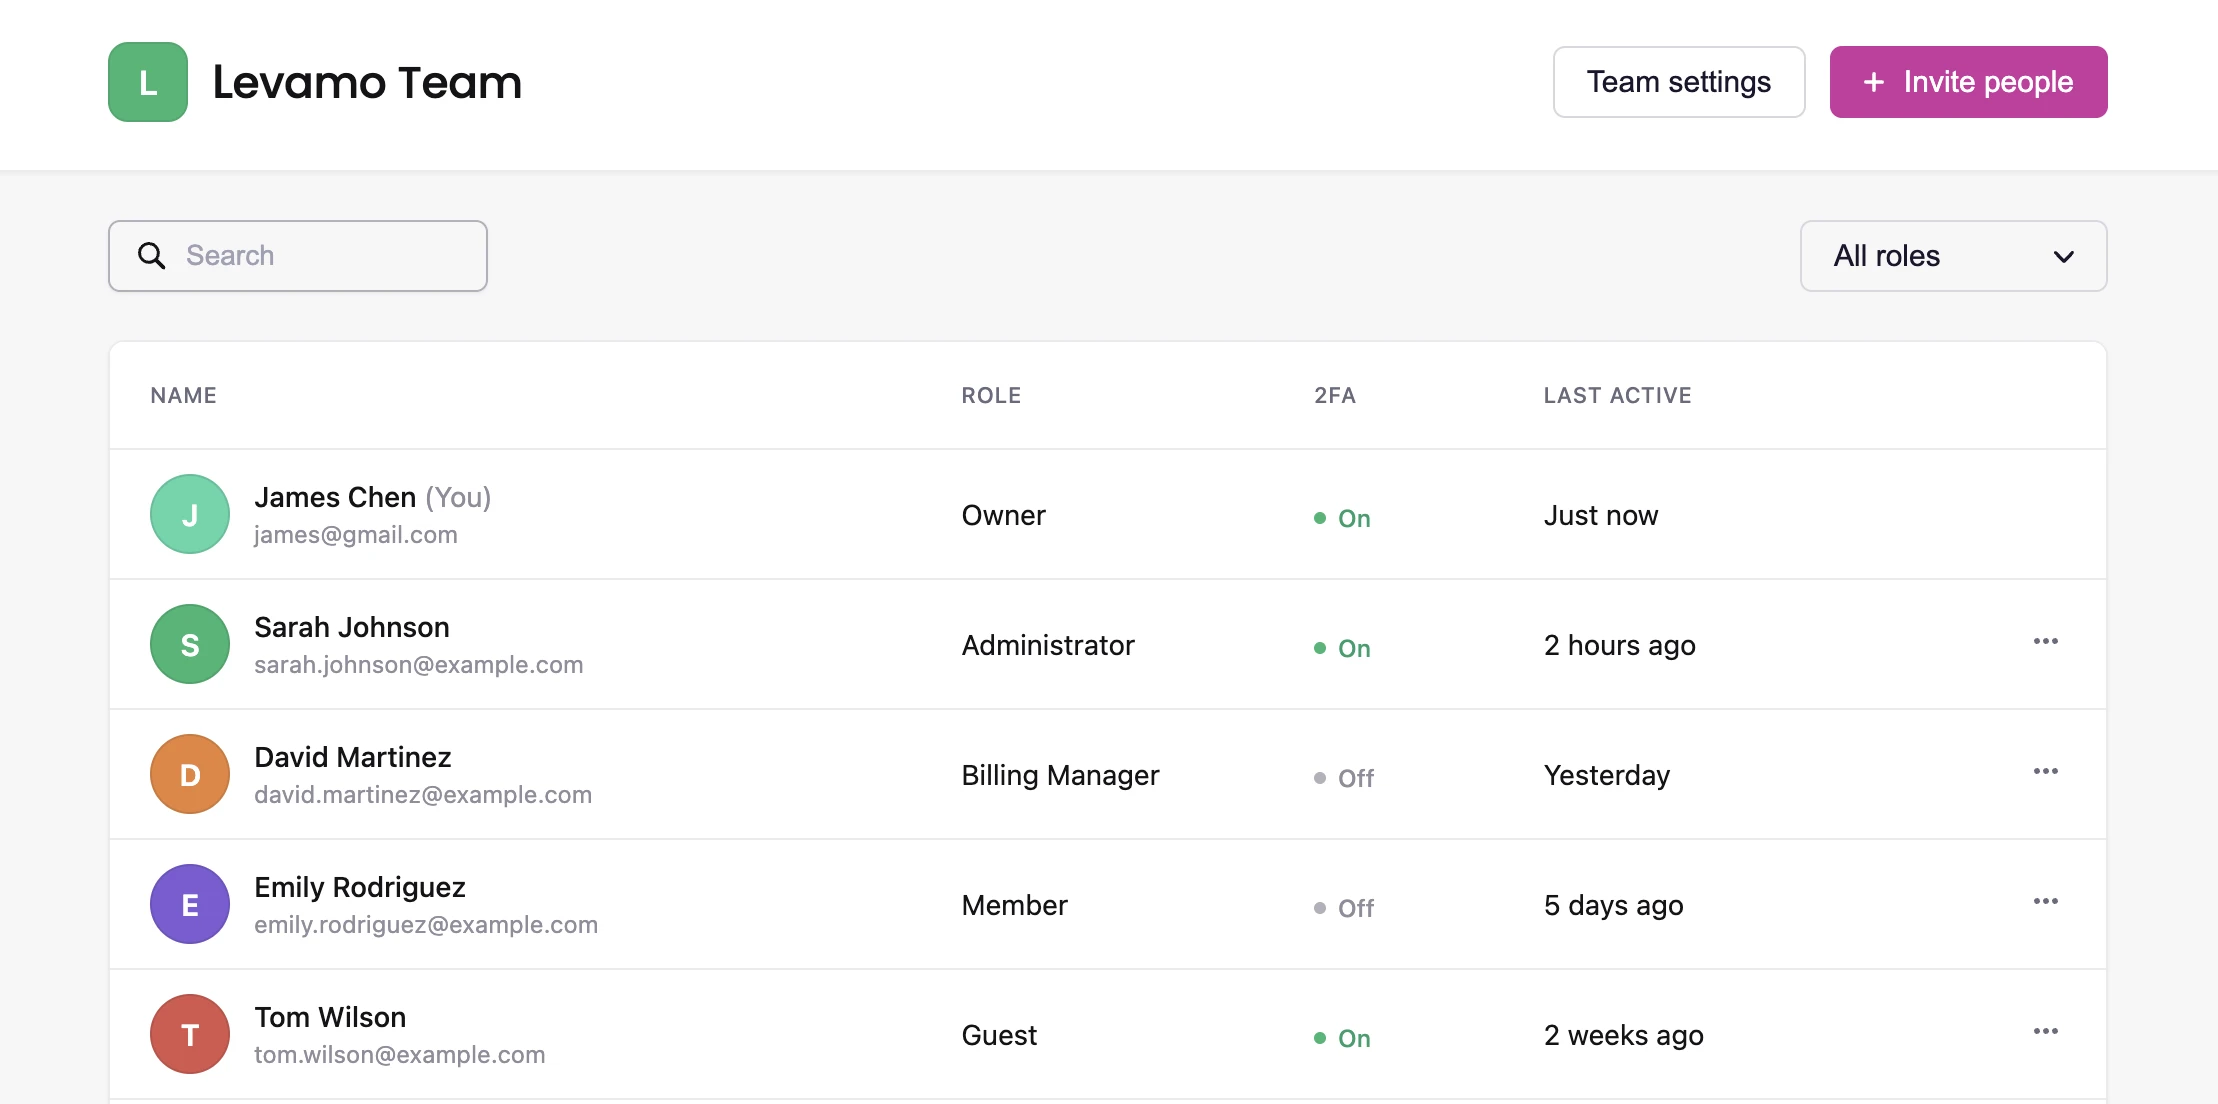Image resolution: width=2218 pixels, height=1104 pixels.
Task: Click the 2 weeks ago cell
Action: [x=1624, y=1035]
